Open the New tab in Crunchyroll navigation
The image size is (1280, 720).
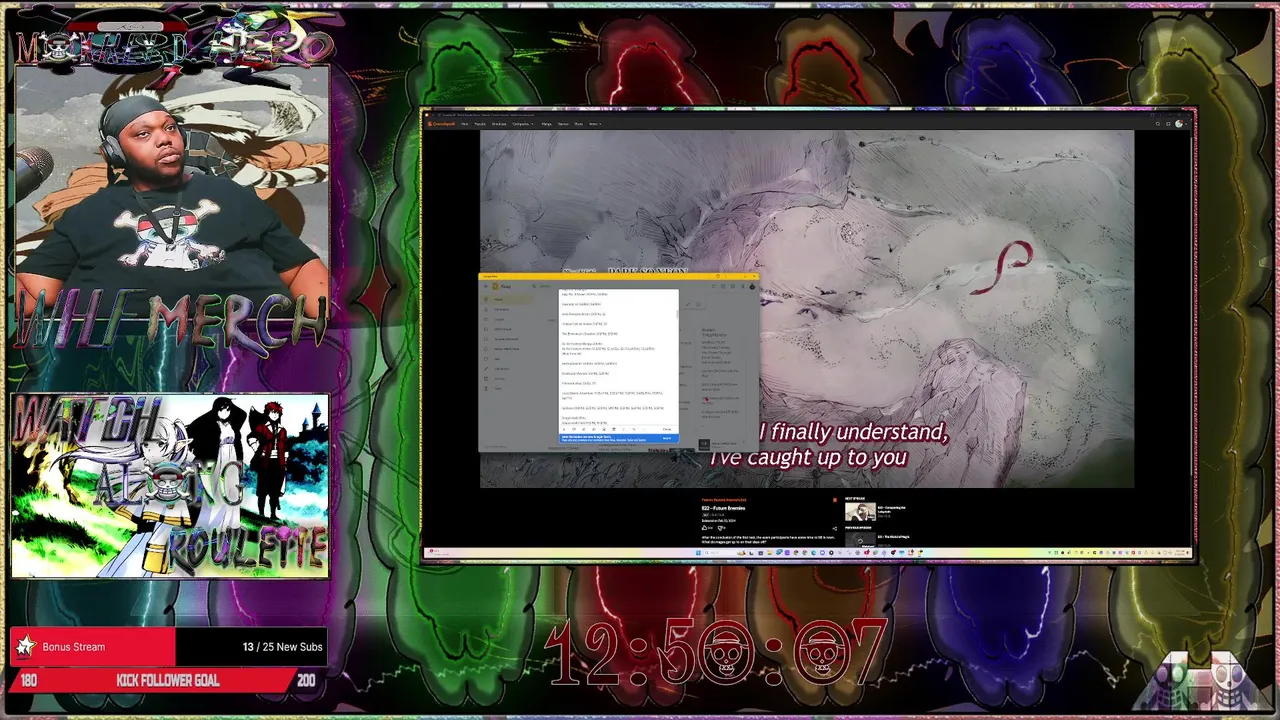464,124
